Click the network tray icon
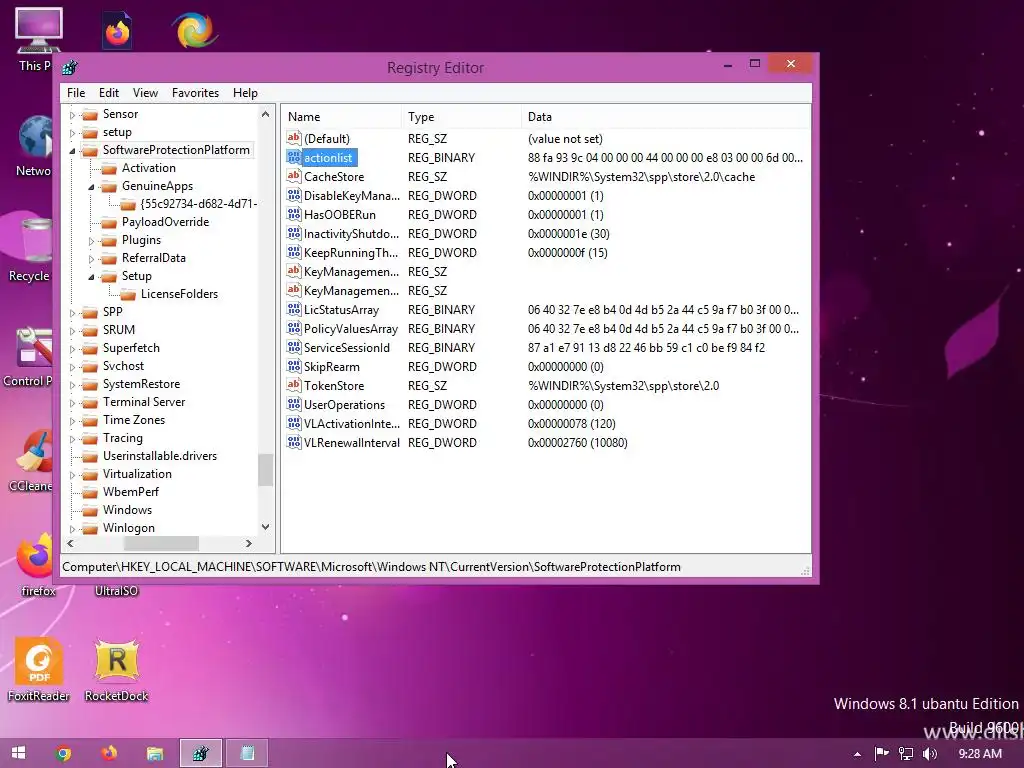 pos(906,754)
